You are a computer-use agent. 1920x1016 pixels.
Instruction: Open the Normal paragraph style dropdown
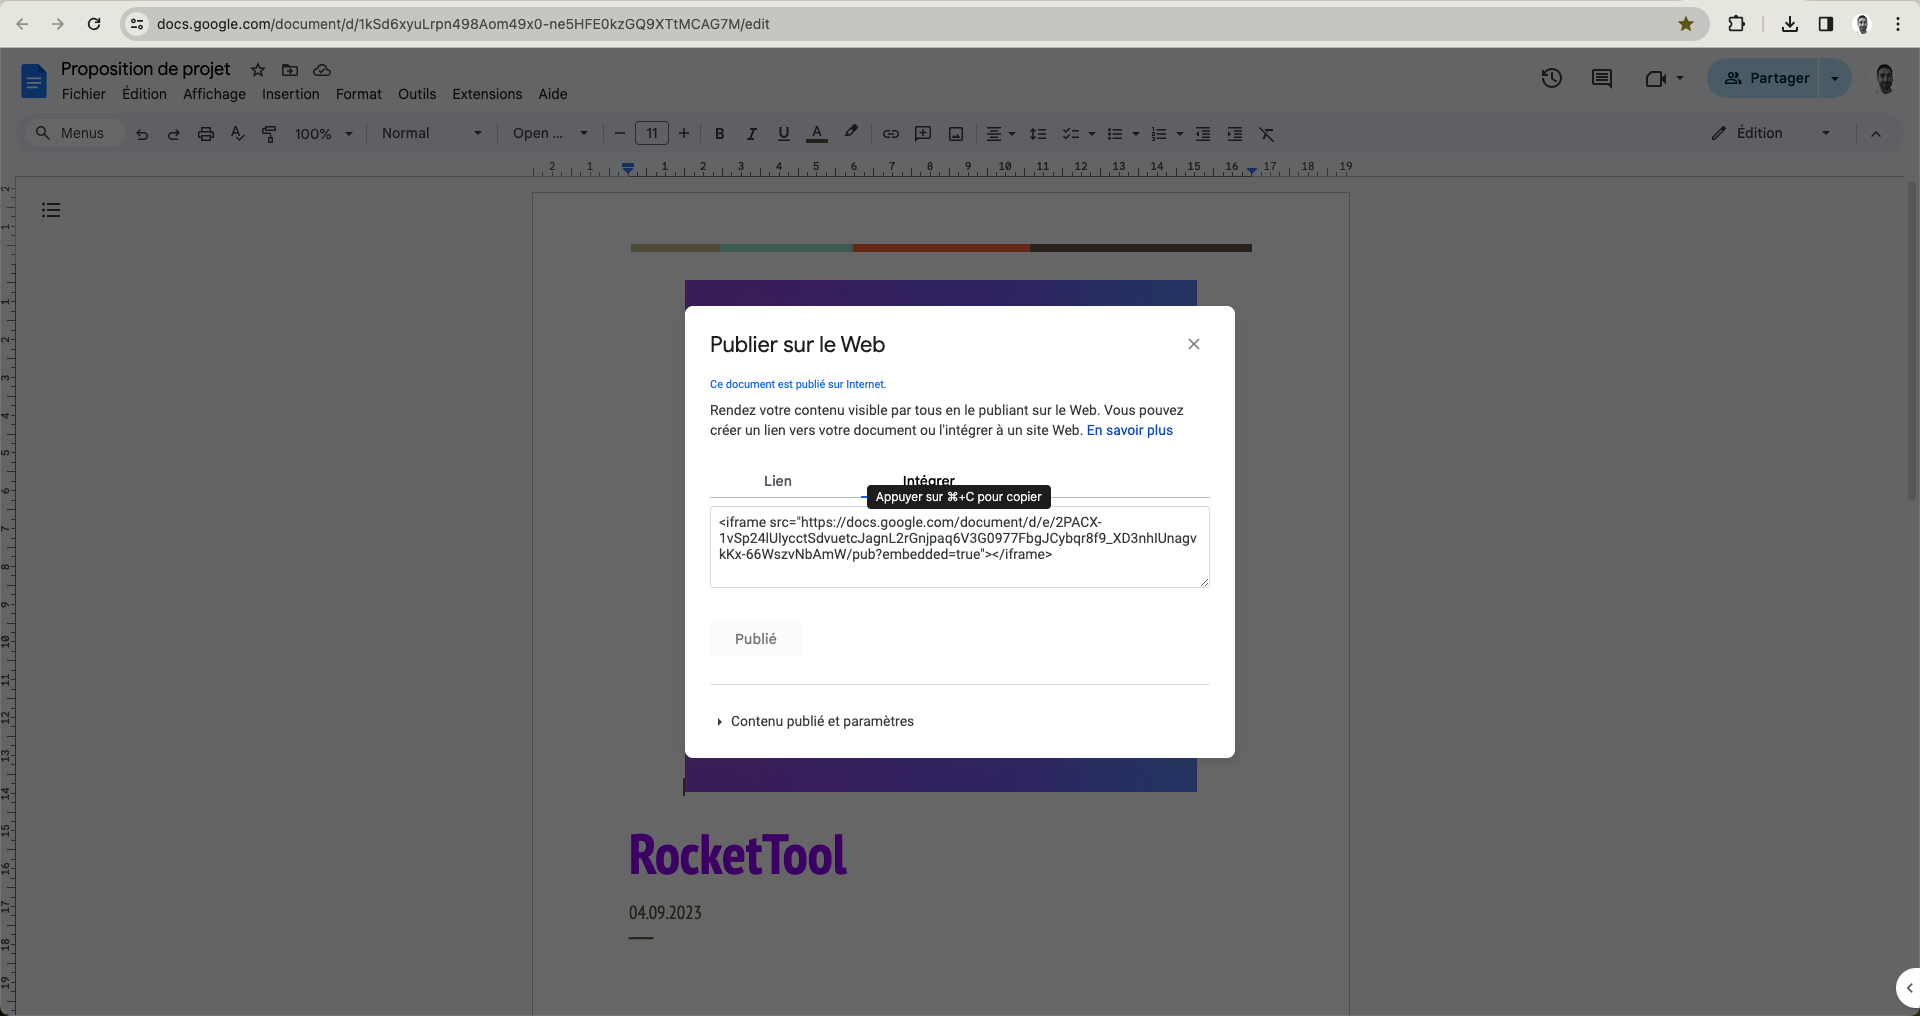(x=431, y=134)
